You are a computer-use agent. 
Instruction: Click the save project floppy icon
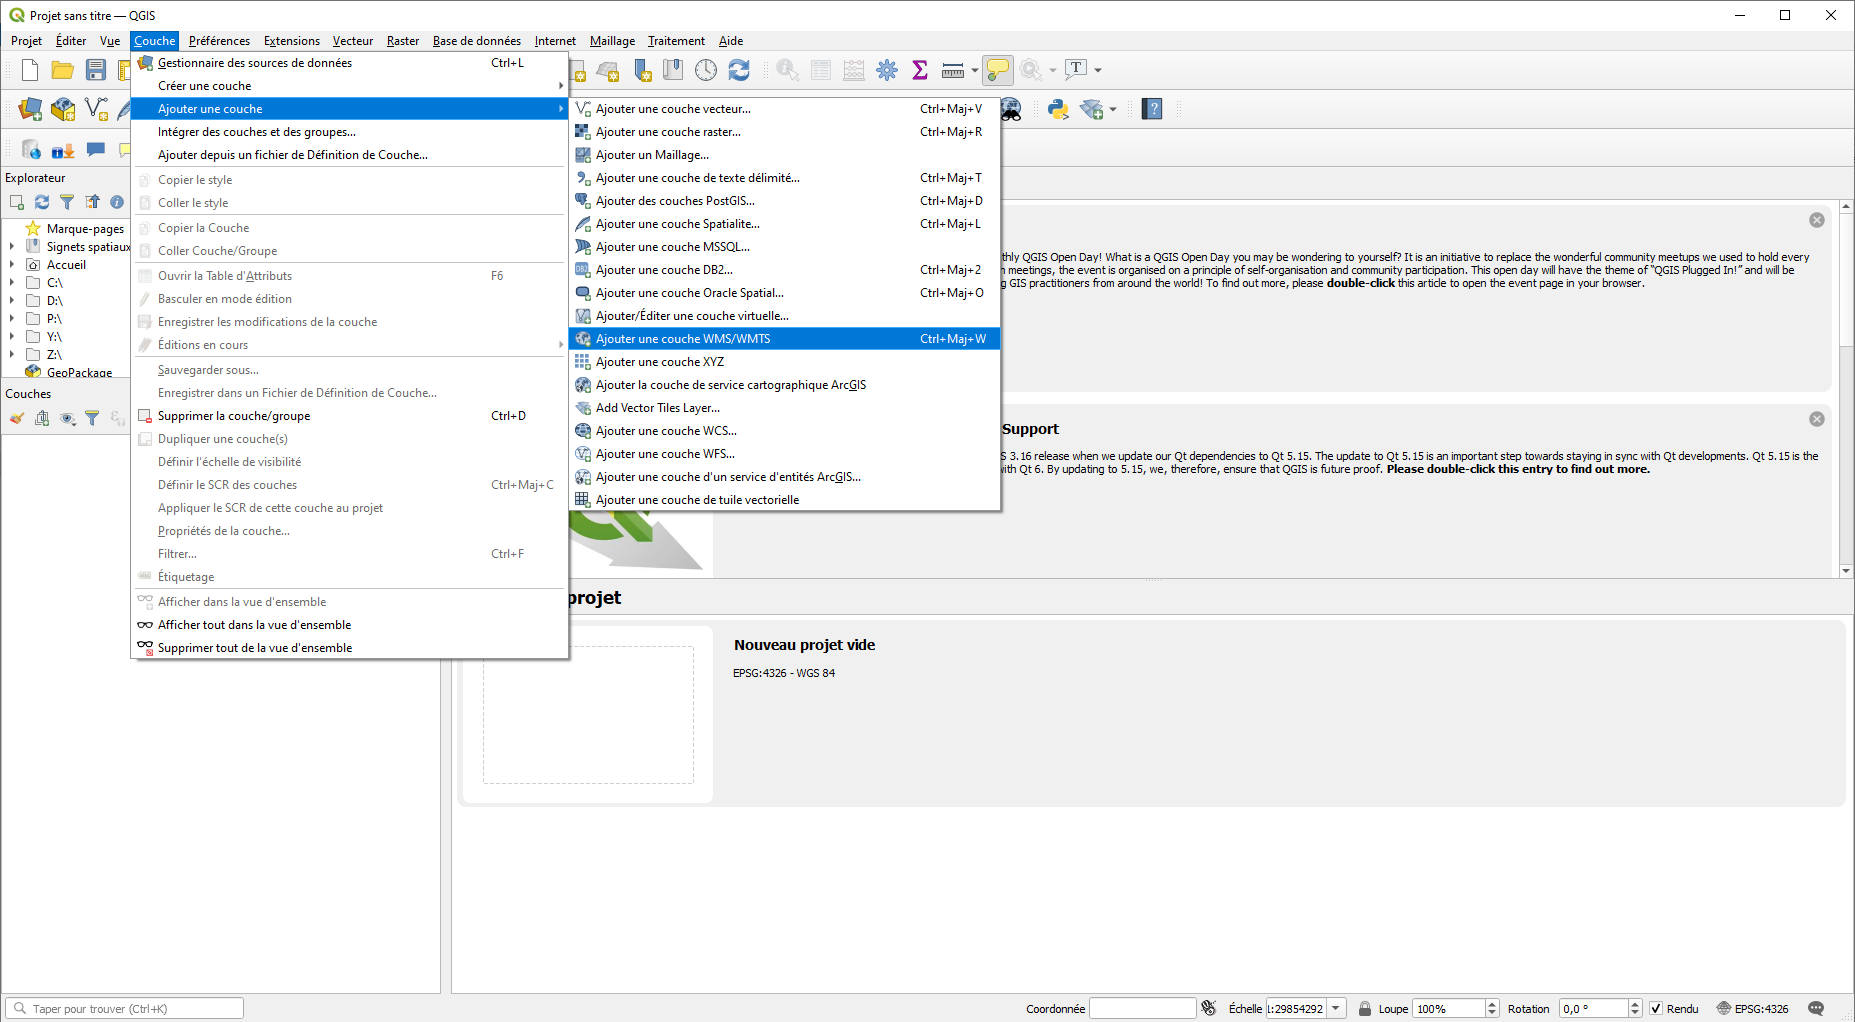(96, 70)
